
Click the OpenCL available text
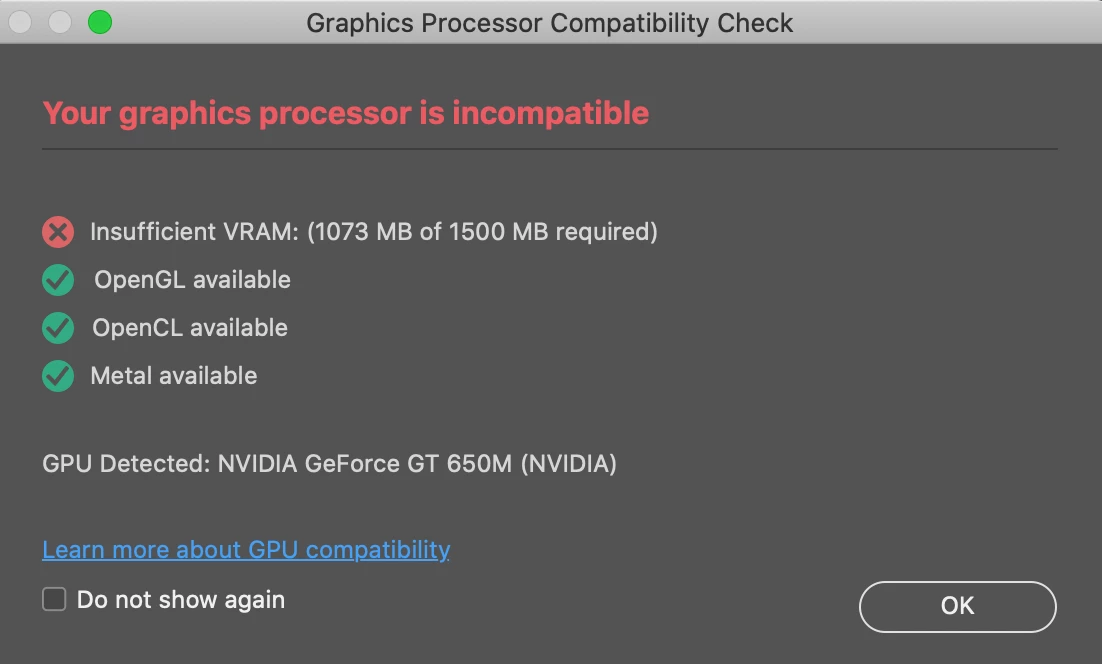[x=190, y=328]
